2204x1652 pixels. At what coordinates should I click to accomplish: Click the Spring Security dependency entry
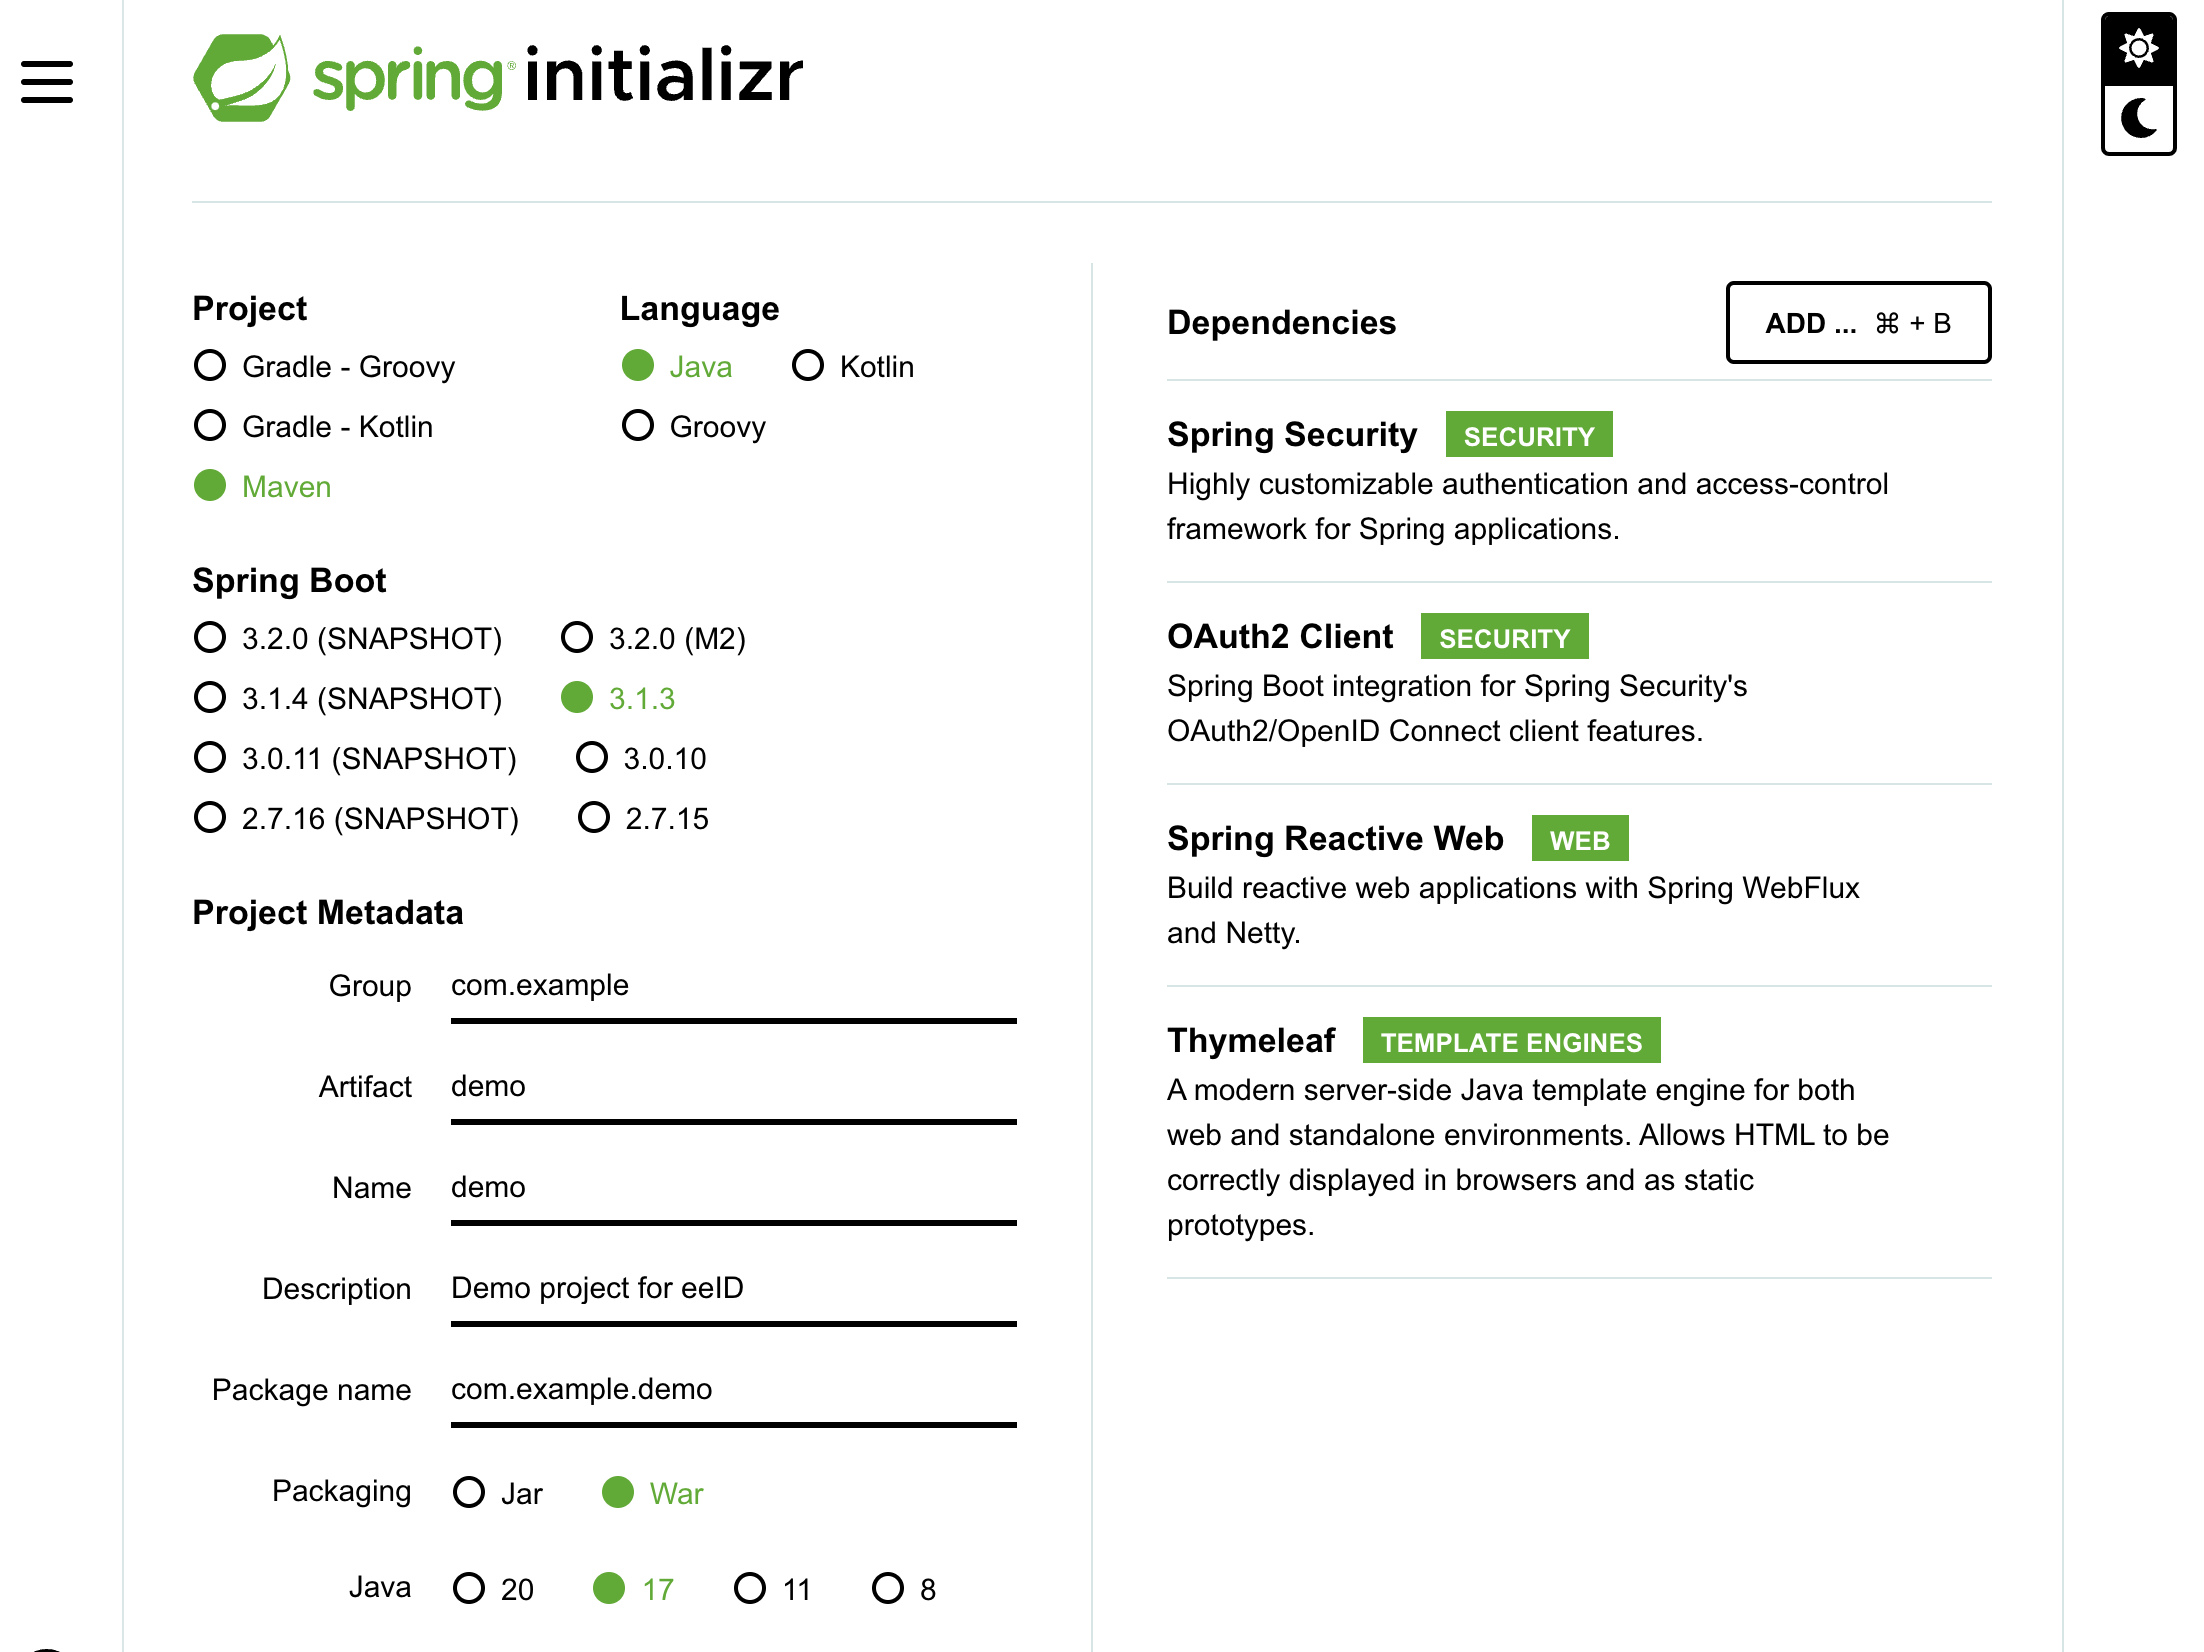(1579, 481)
